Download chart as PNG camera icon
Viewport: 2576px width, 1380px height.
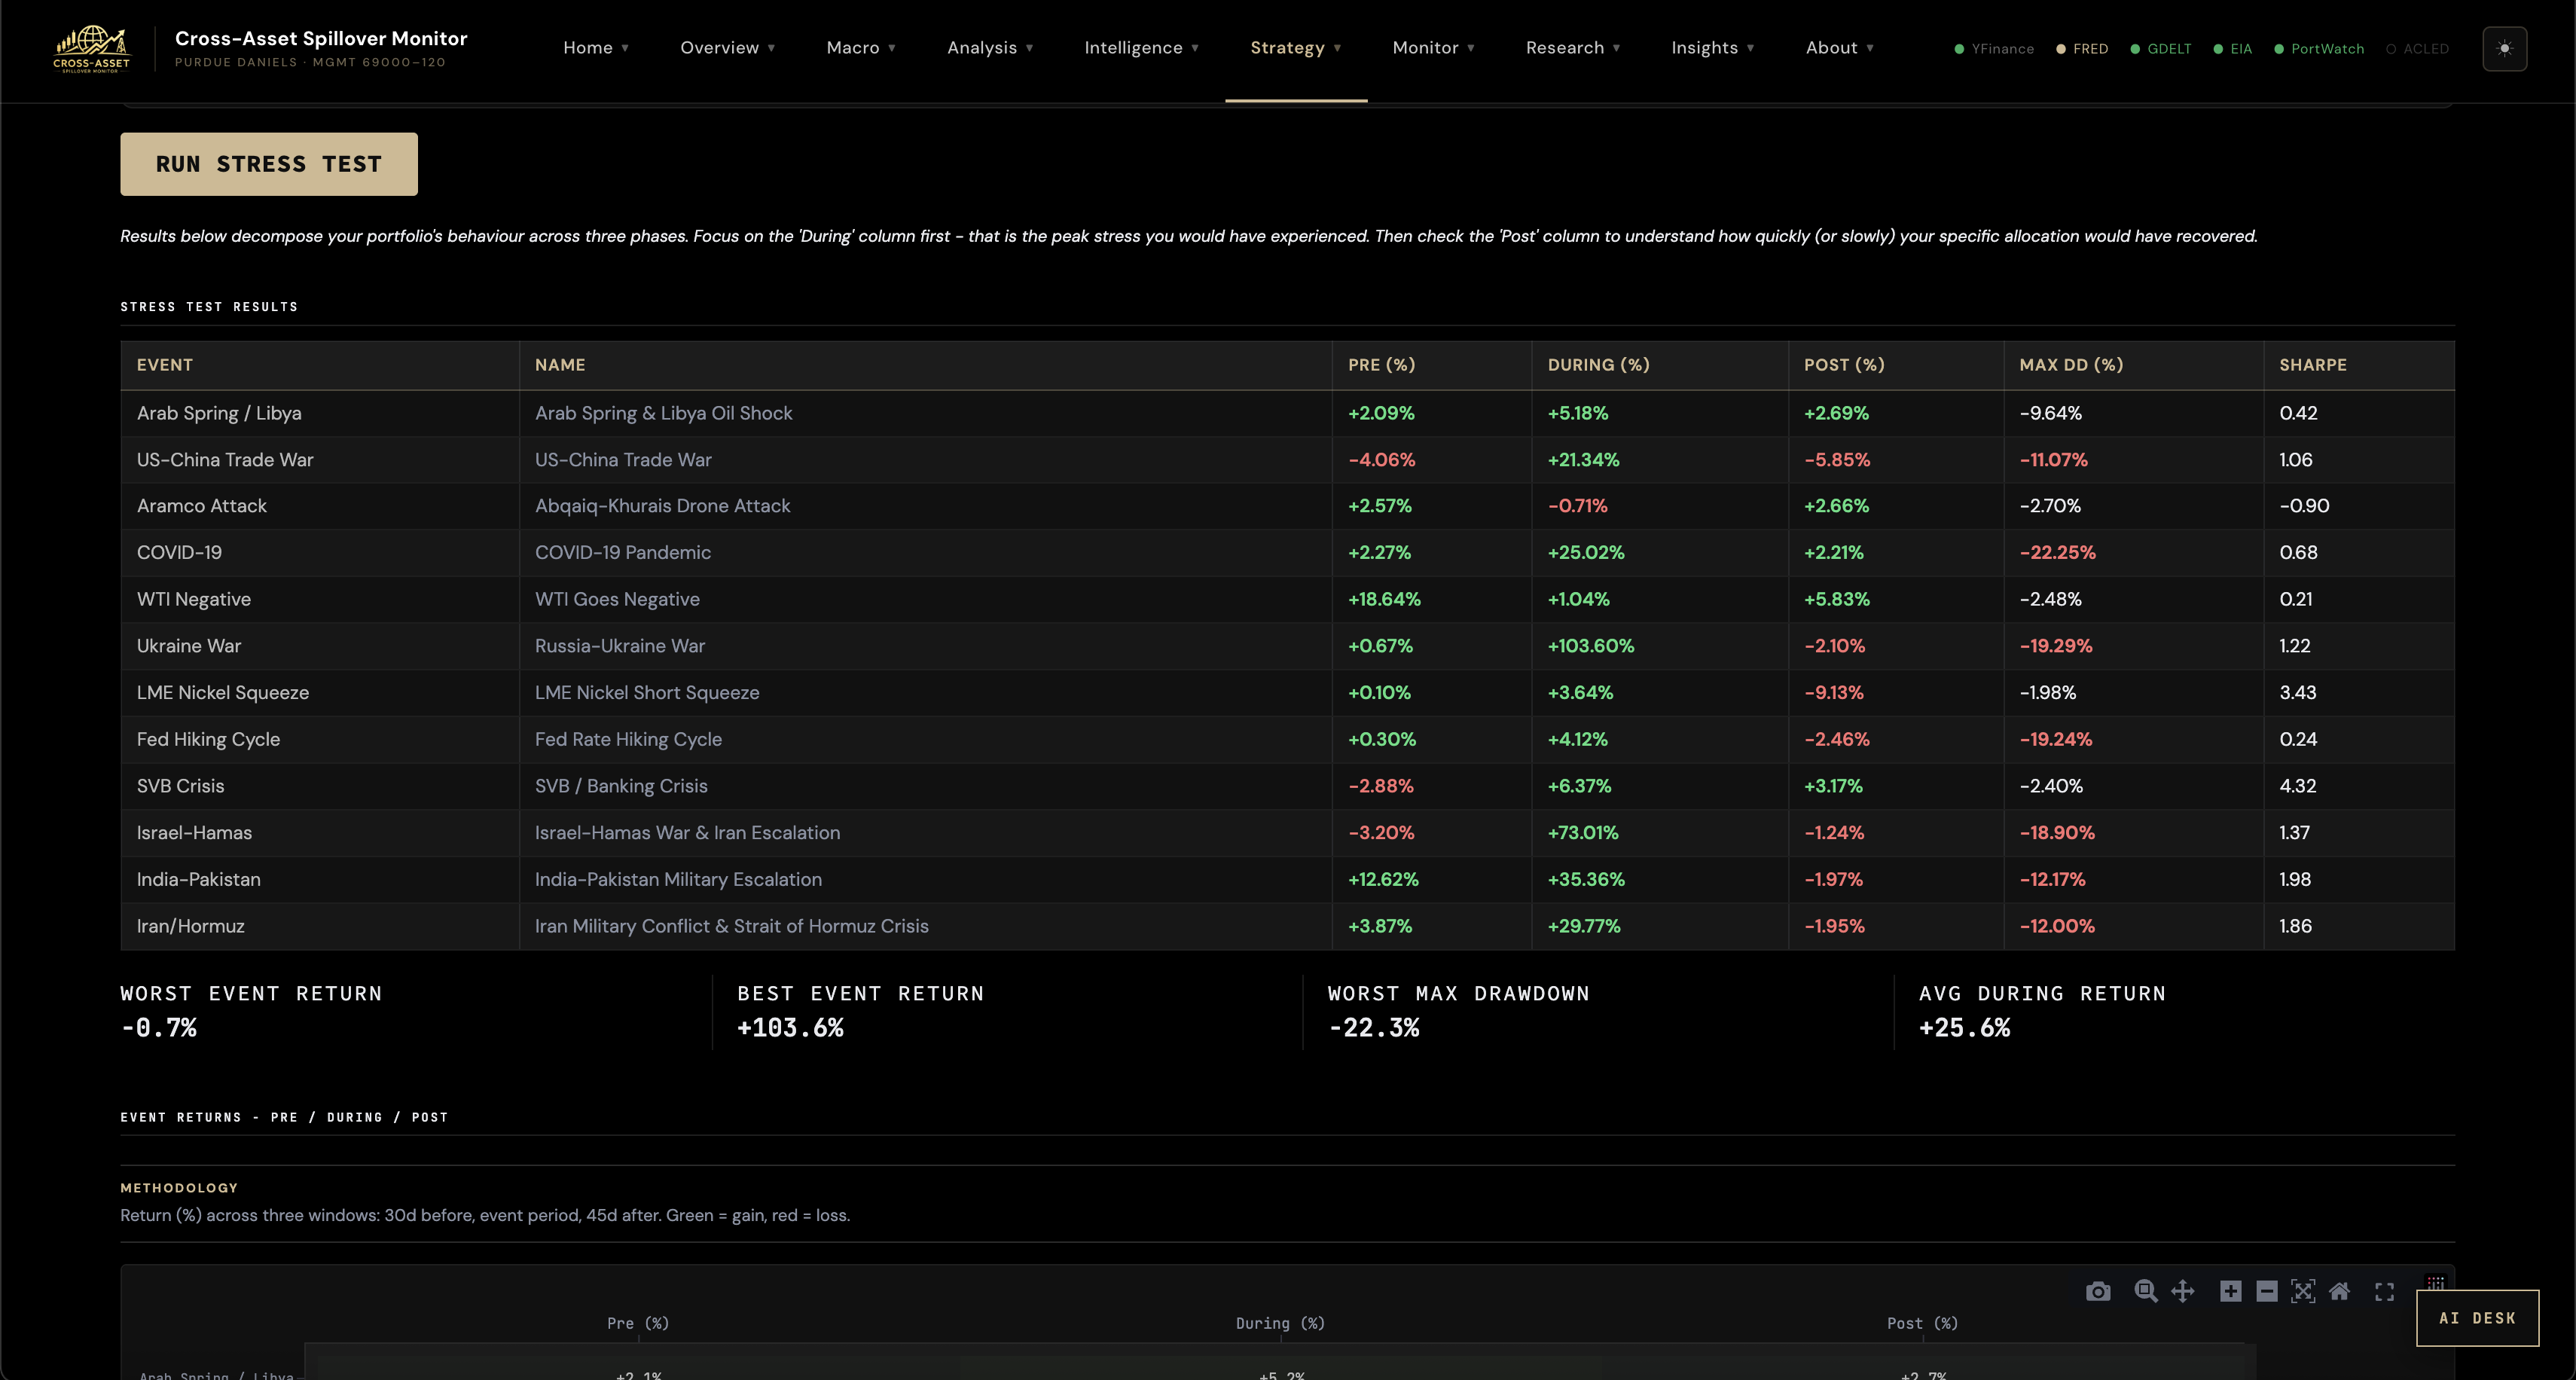click(2098, 1291)
